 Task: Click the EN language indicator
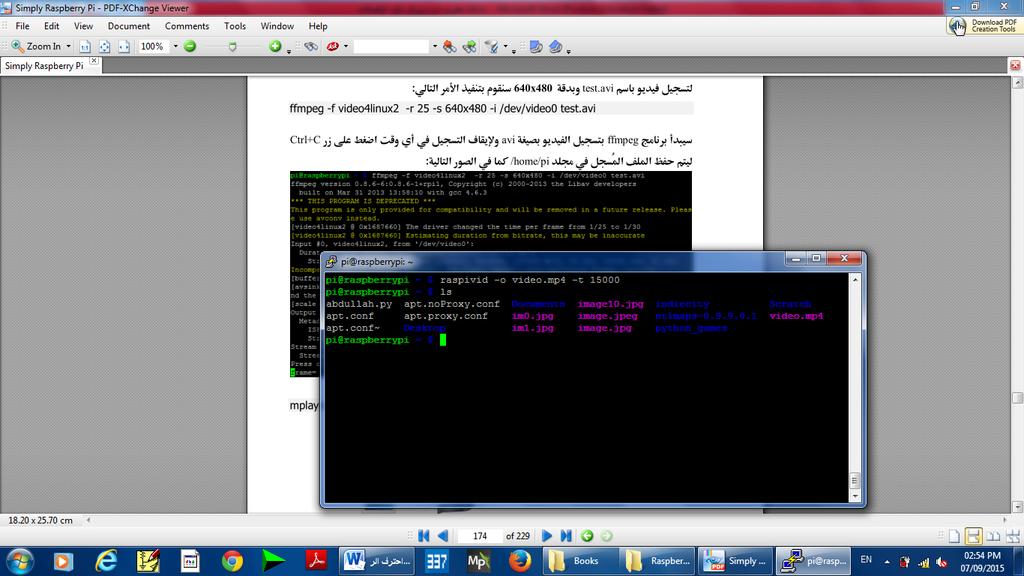click(866, 560)
